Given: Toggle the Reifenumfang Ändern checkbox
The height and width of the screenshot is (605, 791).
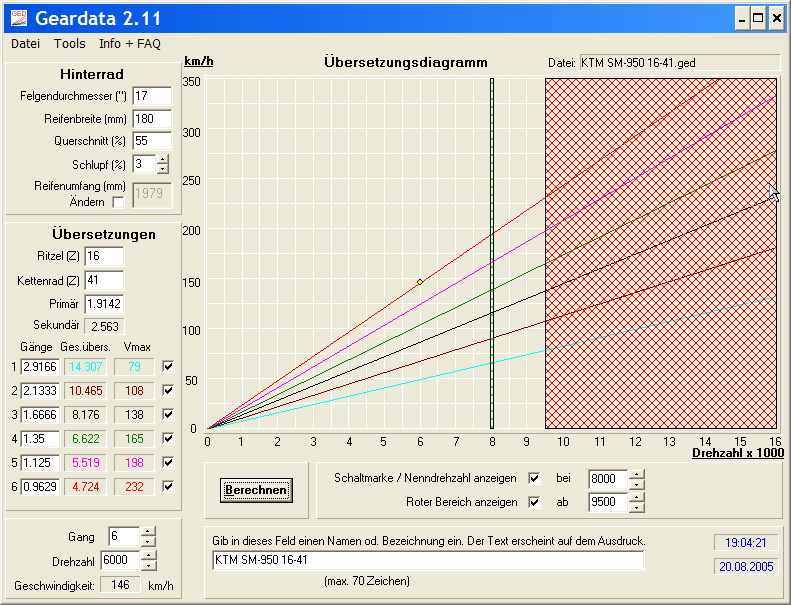Looking at the screenshot, I should click(x=119, y=202).
